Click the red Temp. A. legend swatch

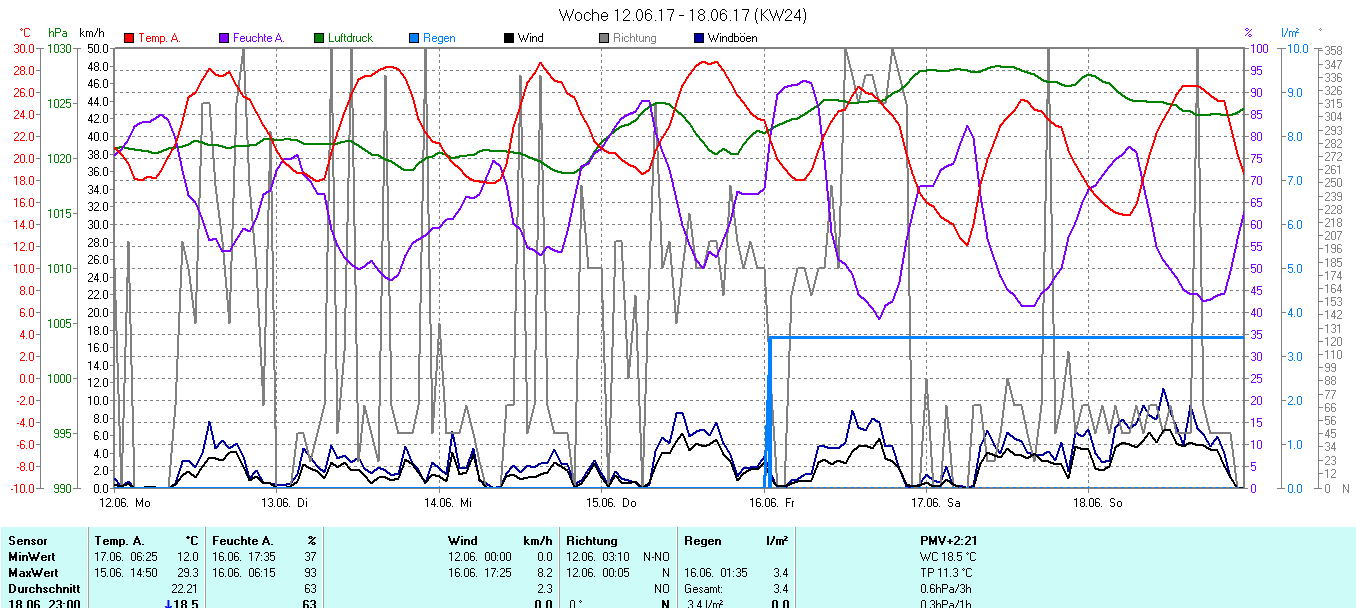tap(129, 38)
